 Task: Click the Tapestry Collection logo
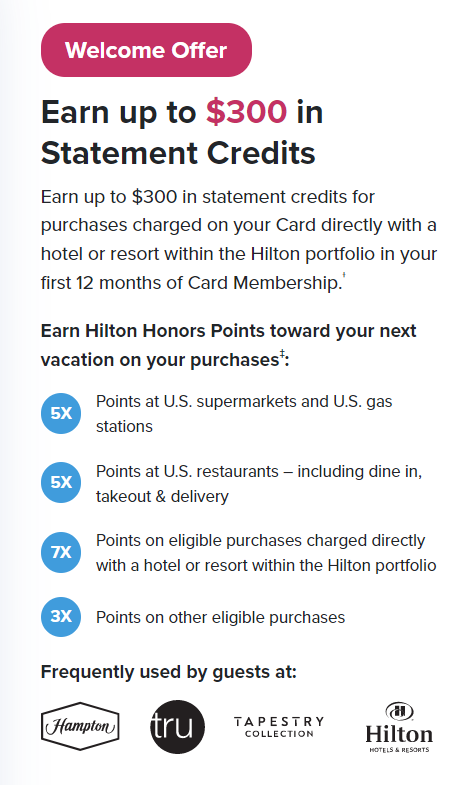point(279,727)
